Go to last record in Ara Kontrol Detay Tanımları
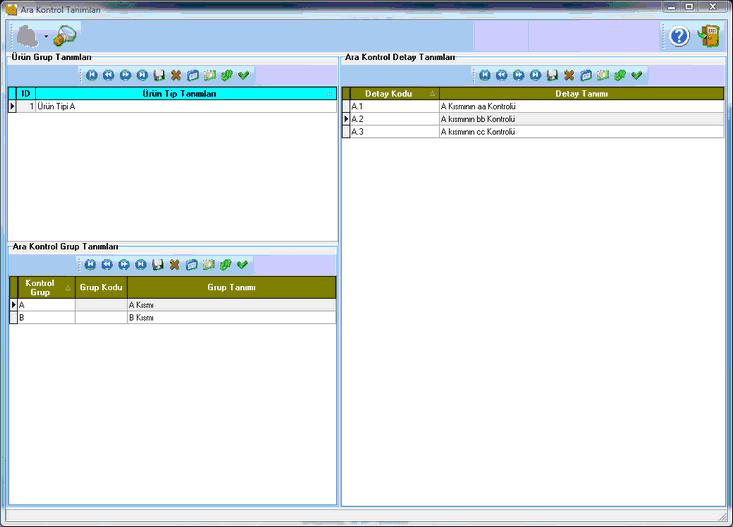The image size is (733, 527). pyautogui.click(x=535, y=75)
